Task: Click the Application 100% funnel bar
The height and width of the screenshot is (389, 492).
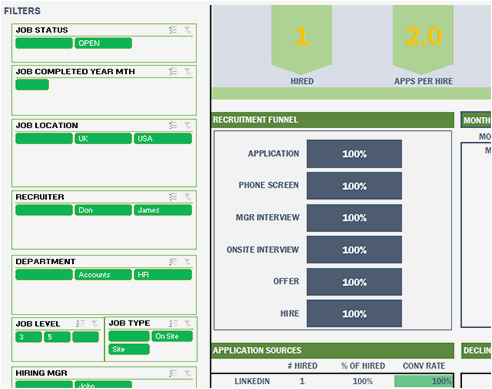Action: pos(354,154)
